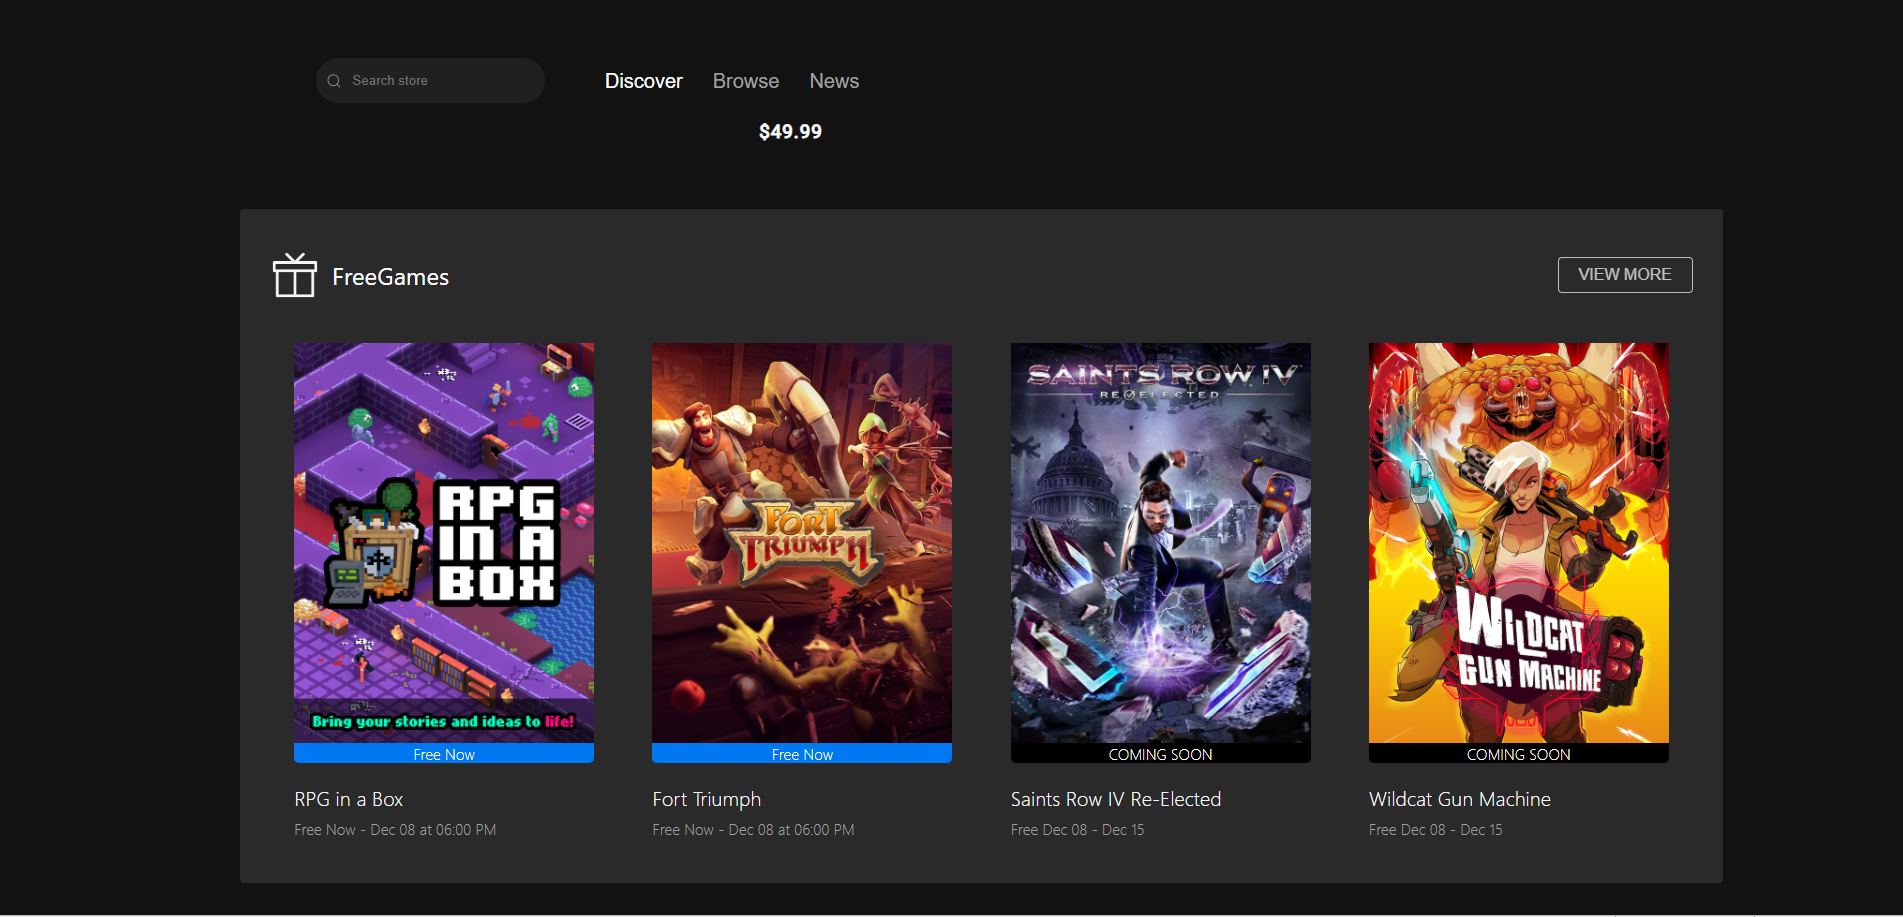Open the Saints Row IV Re-Elected cover
The height and width of the screenshot is (917, 1903).
1161,543
